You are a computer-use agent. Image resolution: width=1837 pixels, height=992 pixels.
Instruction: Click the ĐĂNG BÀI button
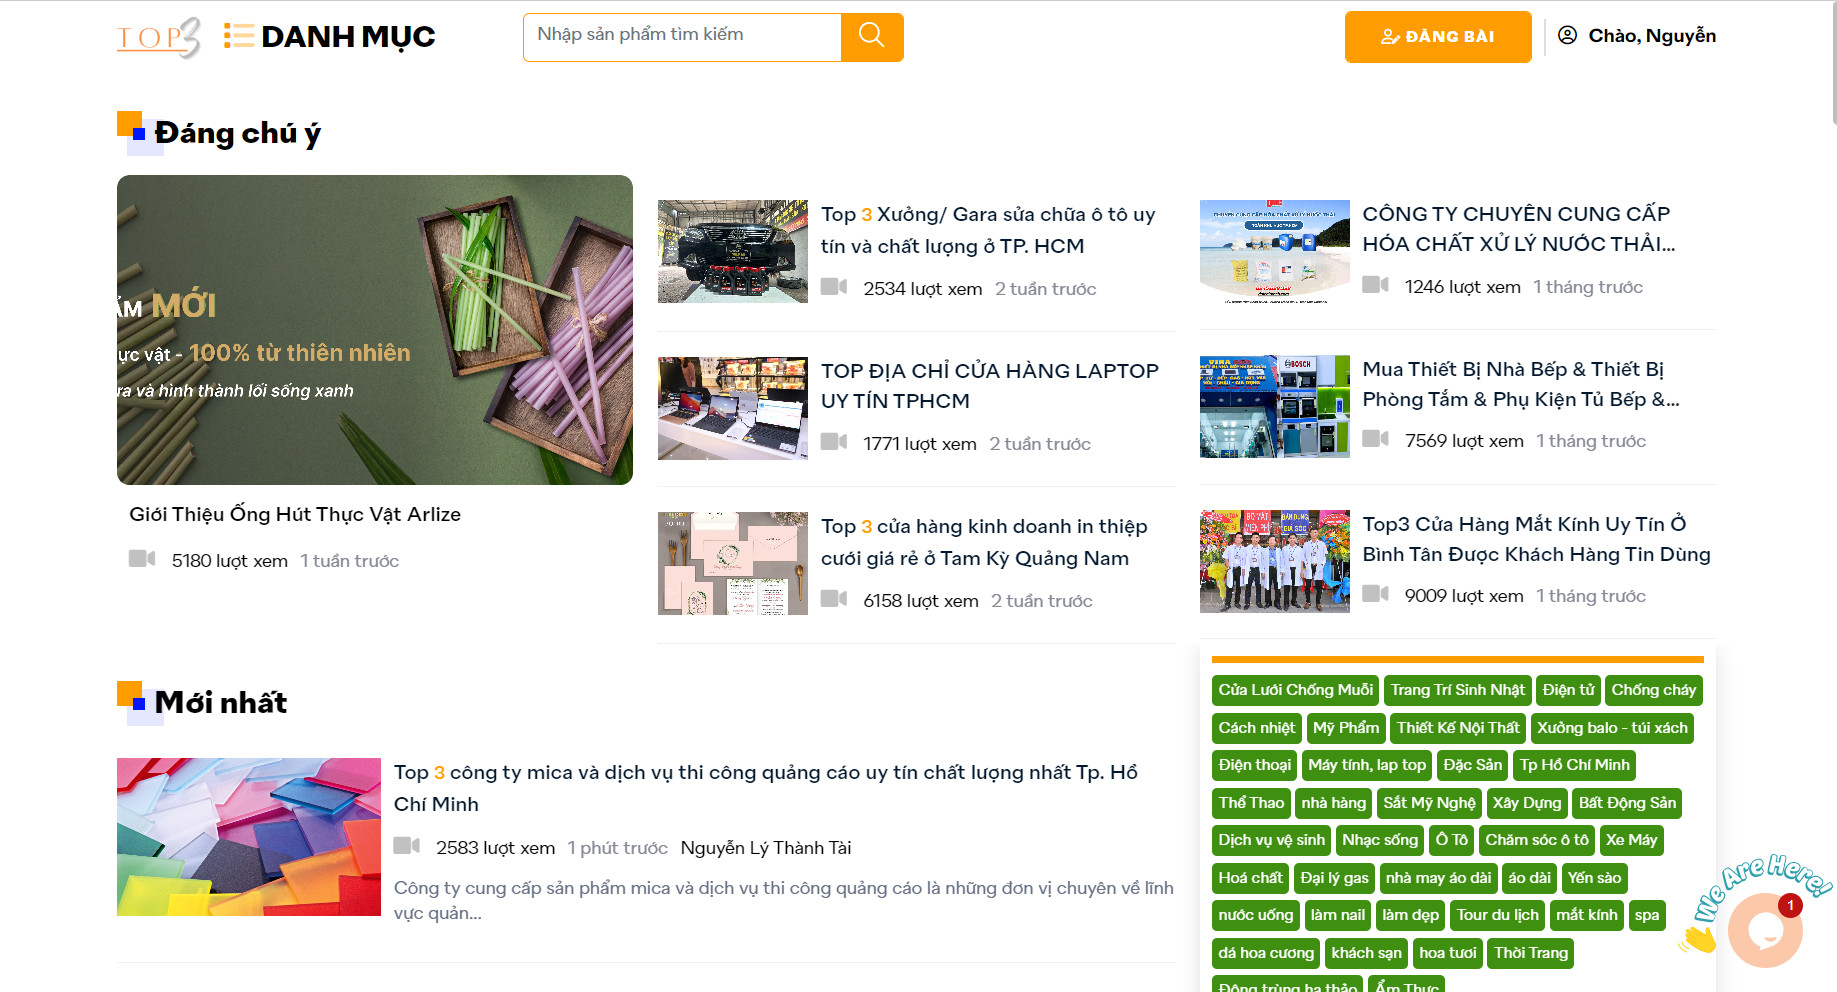pos(1438,37)
